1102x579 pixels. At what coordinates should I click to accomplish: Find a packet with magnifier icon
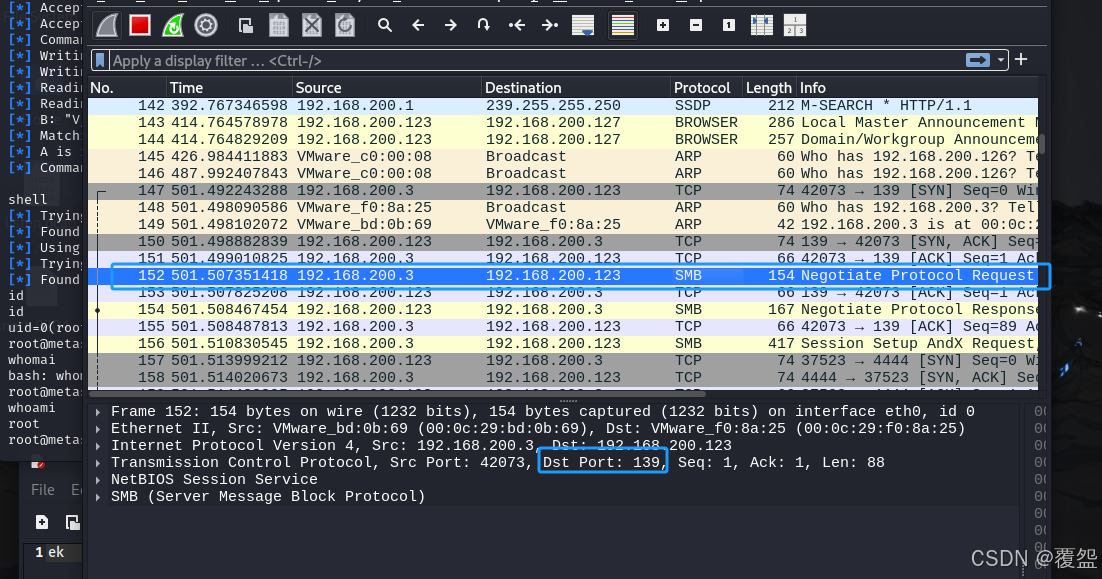(x=384, y=26)
